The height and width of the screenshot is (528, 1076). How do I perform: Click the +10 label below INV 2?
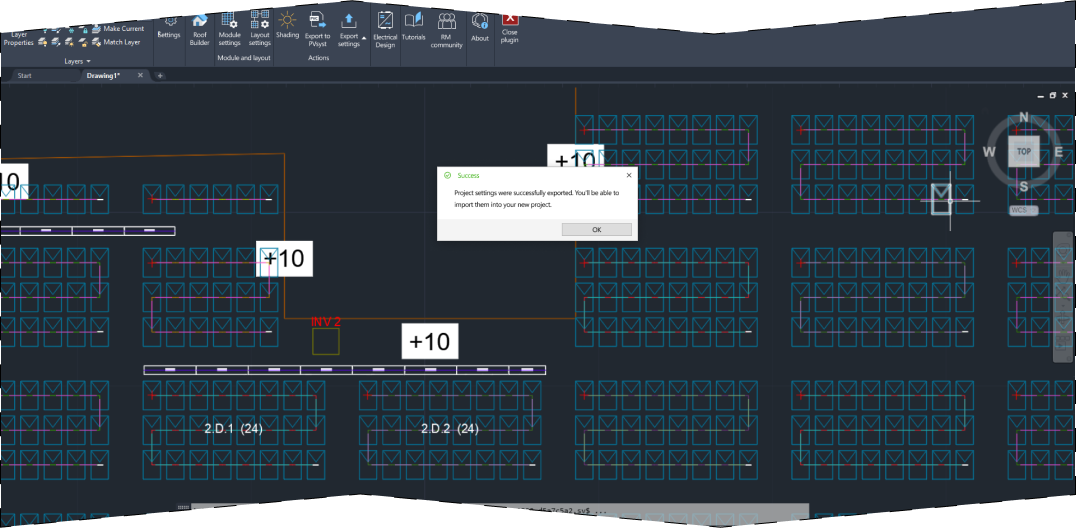tap(430, 341)
